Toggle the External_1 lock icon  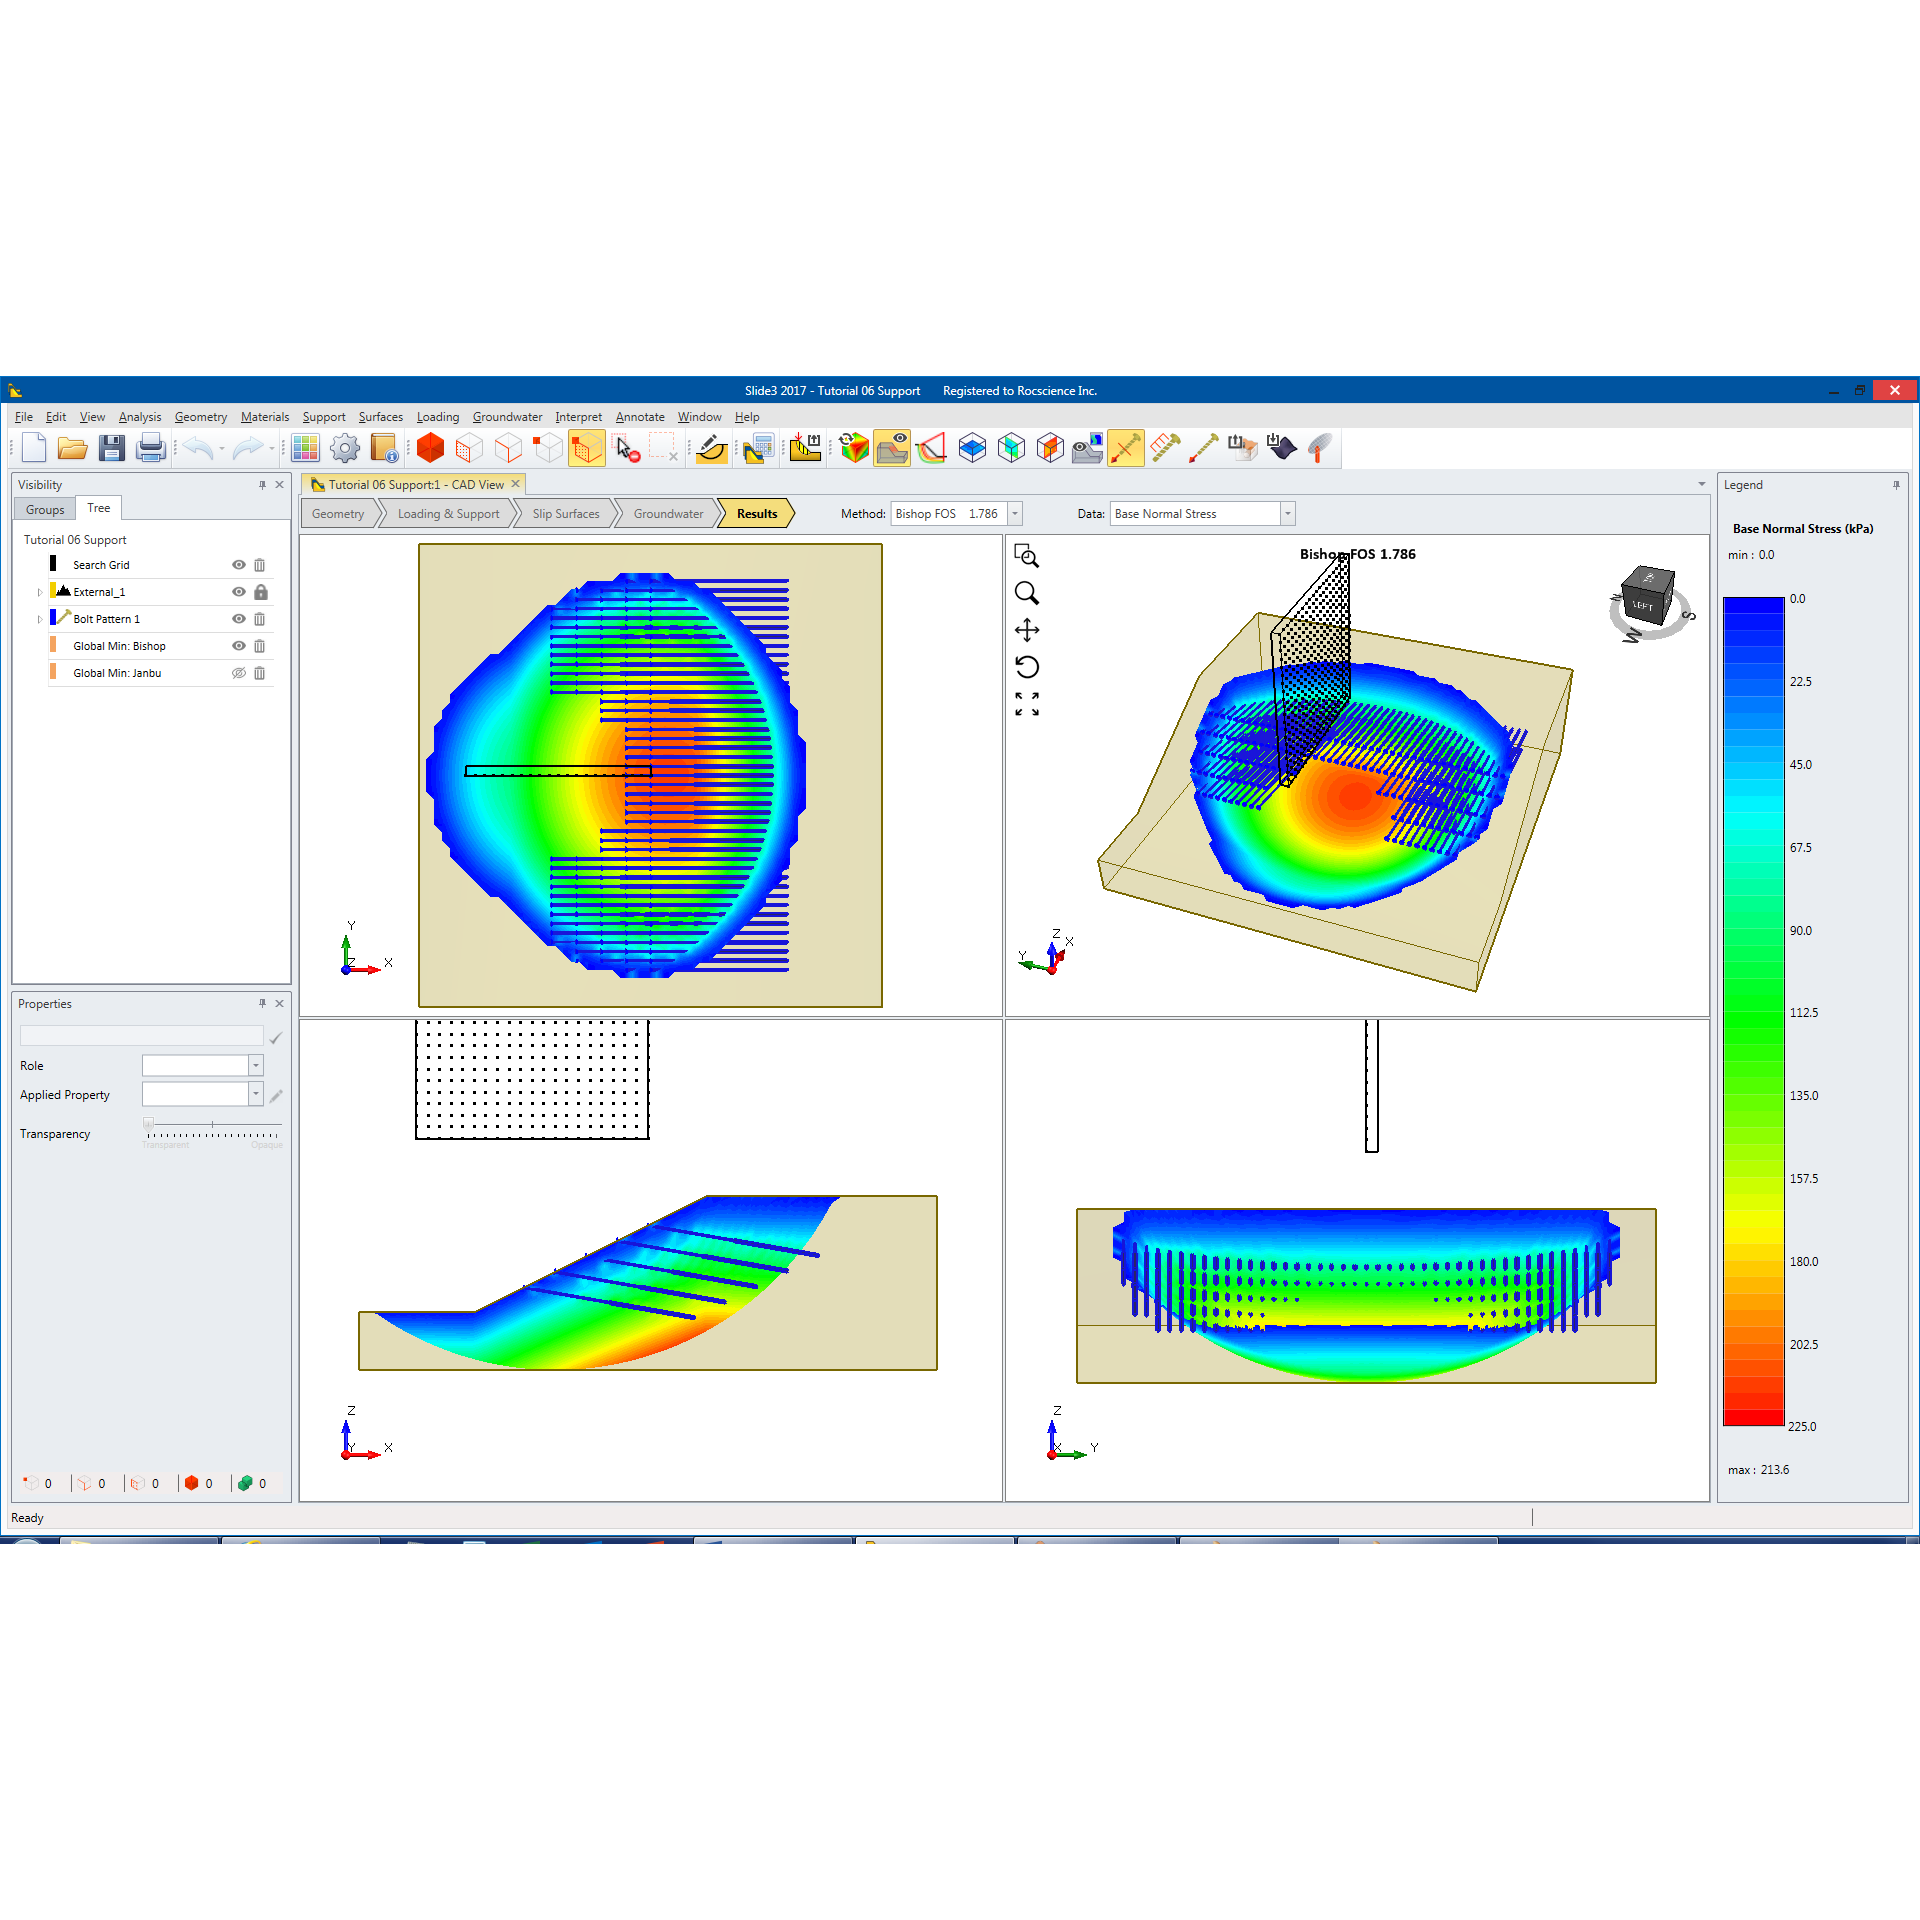coord(261,592)
